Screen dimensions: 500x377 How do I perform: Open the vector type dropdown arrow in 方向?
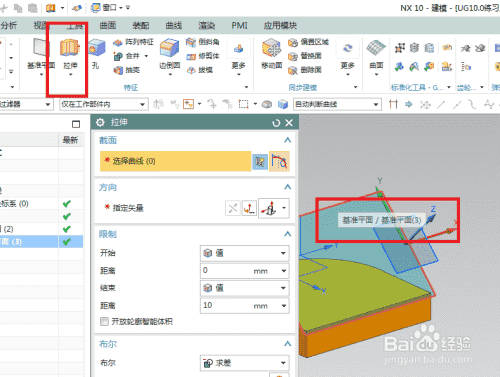point(284,208)
